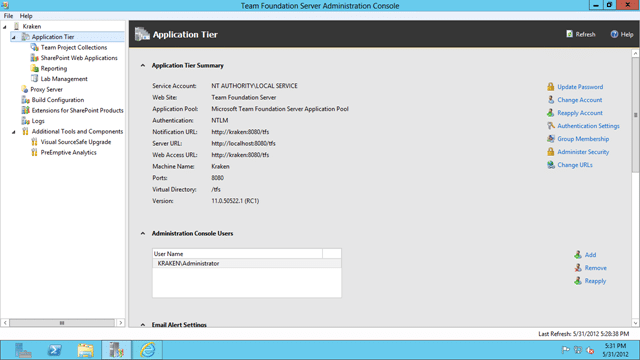Click the Authentication Settings key icon
640x360 pixels.
coord(551,126)
